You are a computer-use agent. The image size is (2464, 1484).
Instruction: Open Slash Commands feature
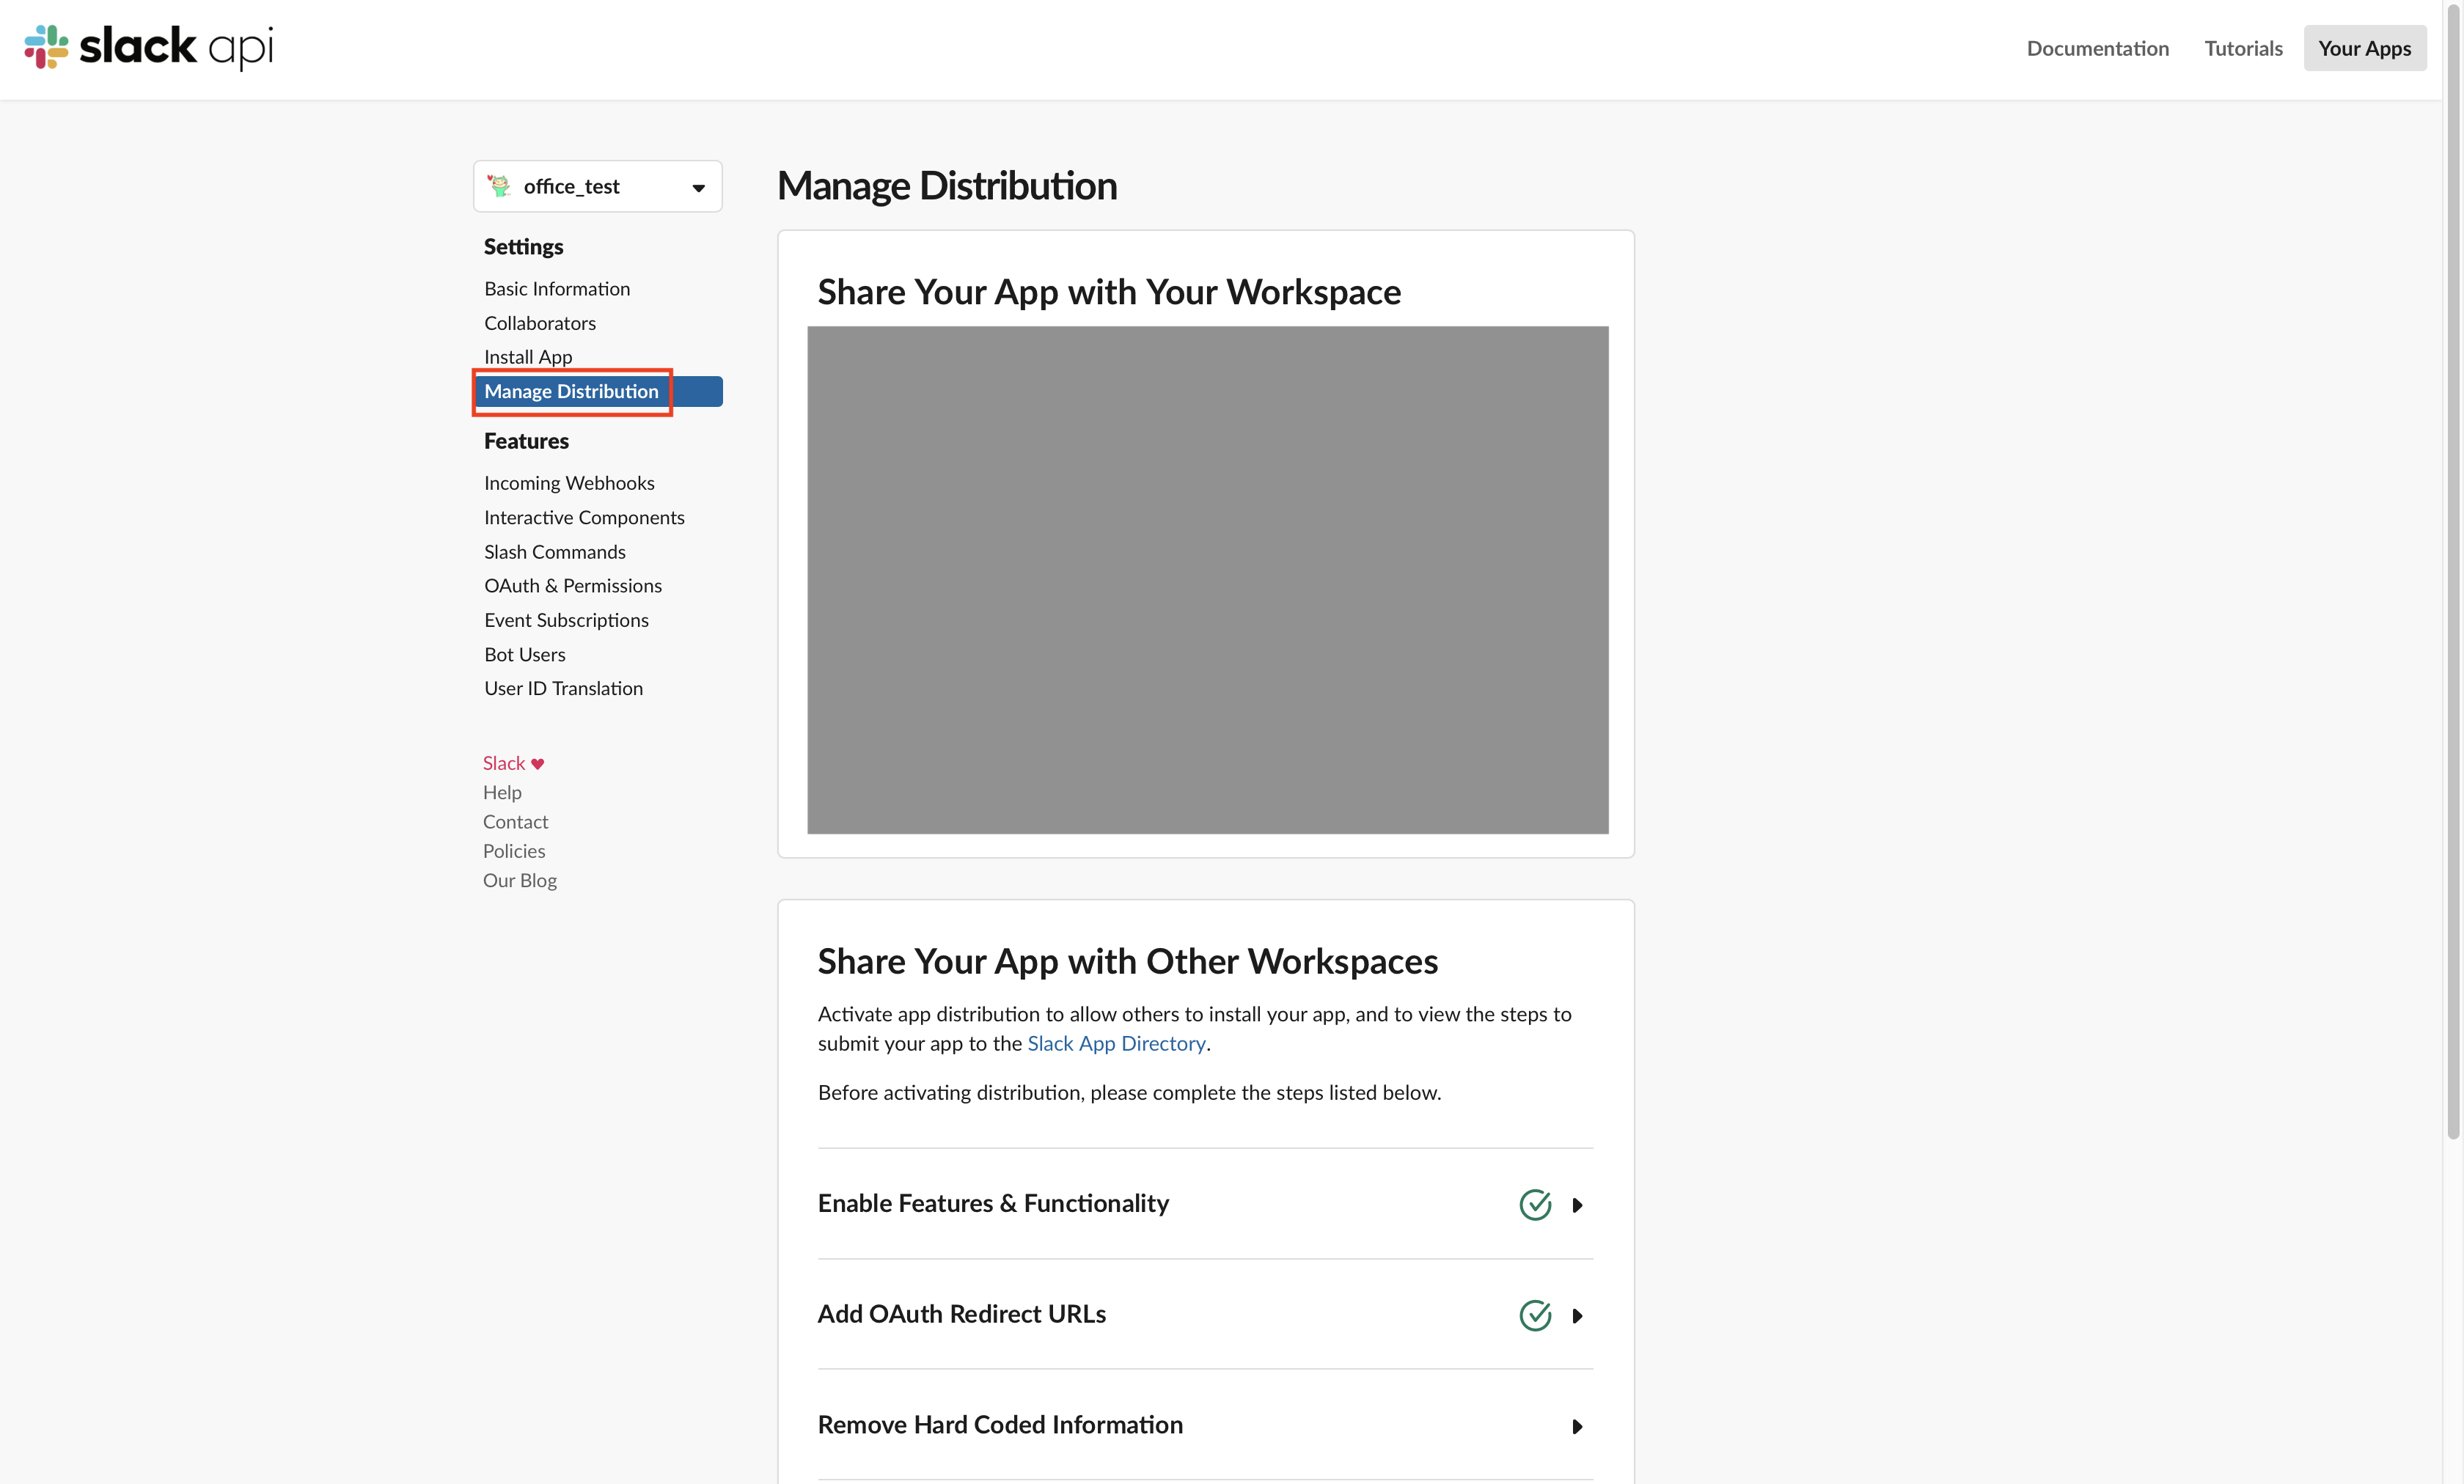tap(555, 552)
